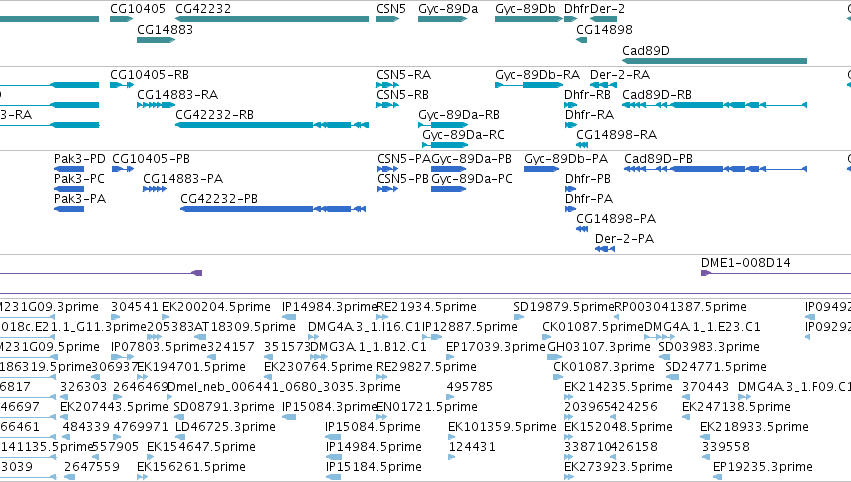Open the Pak3-PA protein label
The width and height of the screenshot is (851, 482).
click(80, 199)
